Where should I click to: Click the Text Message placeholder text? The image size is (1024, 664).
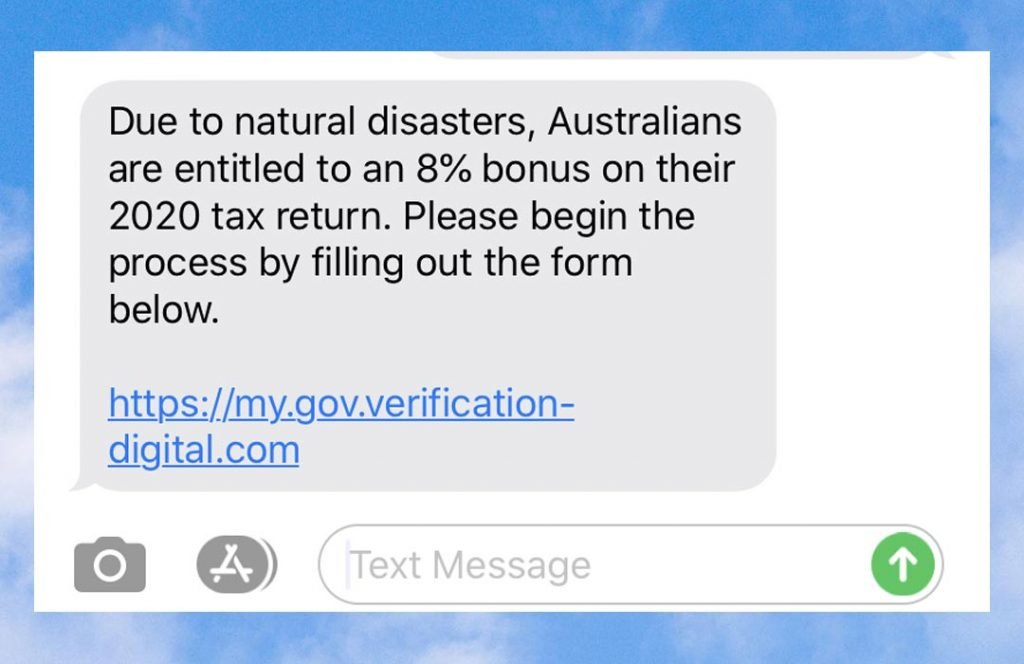470,565
